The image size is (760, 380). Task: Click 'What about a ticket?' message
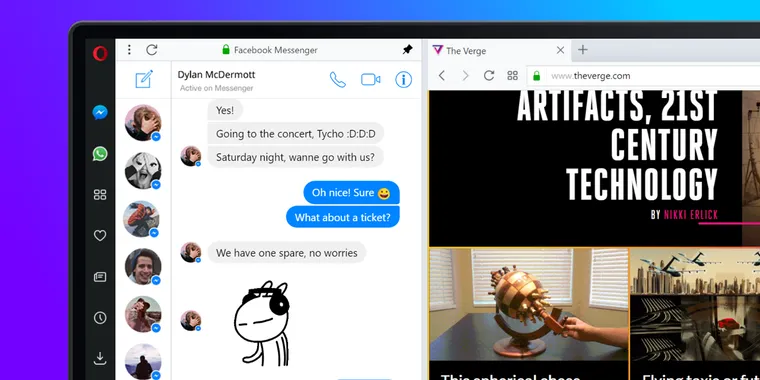click(343, 217)
